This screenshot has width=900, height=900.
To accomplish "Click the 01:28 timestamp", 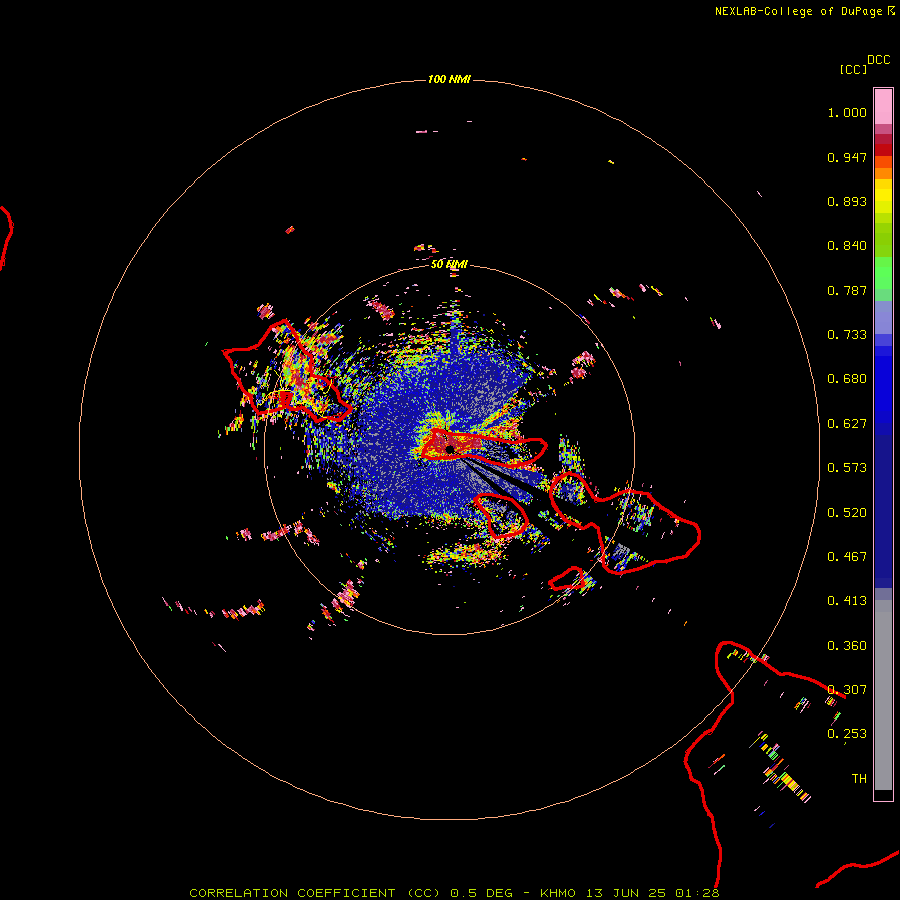I will click(x=697, y=893).
